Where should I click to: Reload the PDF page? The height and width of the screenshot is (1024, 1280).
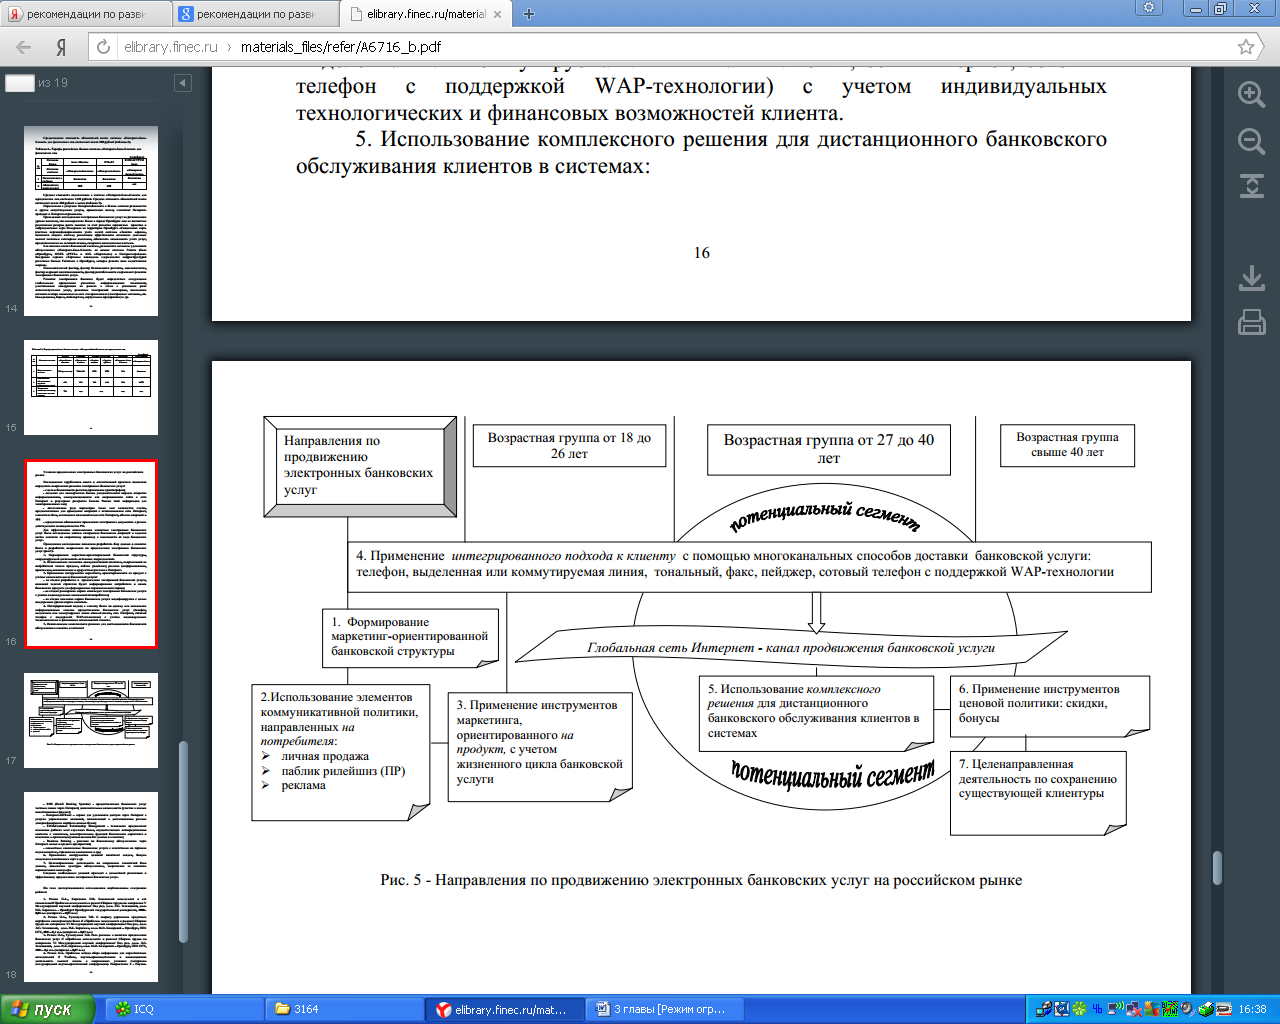[102, 47]
